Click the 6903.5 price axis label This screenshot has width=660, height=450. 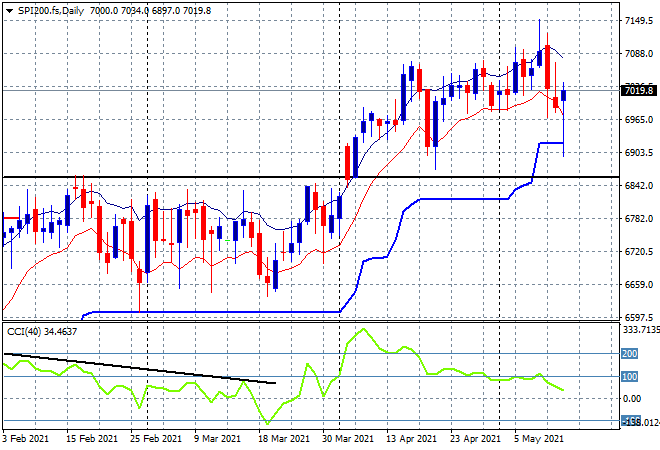coord(639,153)
